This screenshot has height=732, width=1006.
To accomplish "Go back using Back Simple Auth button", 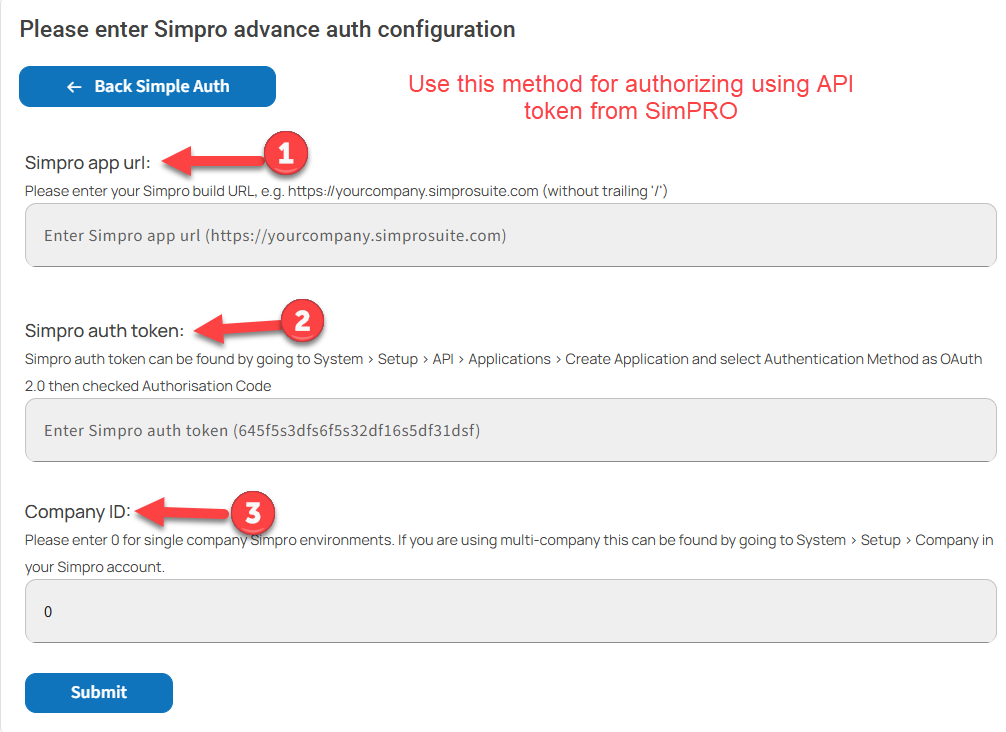I will point(147,87).
